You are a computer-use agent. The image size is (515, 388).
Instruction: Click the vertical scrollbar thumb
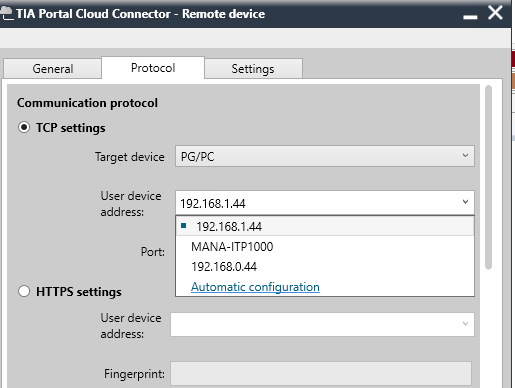[x=489, y=177]
